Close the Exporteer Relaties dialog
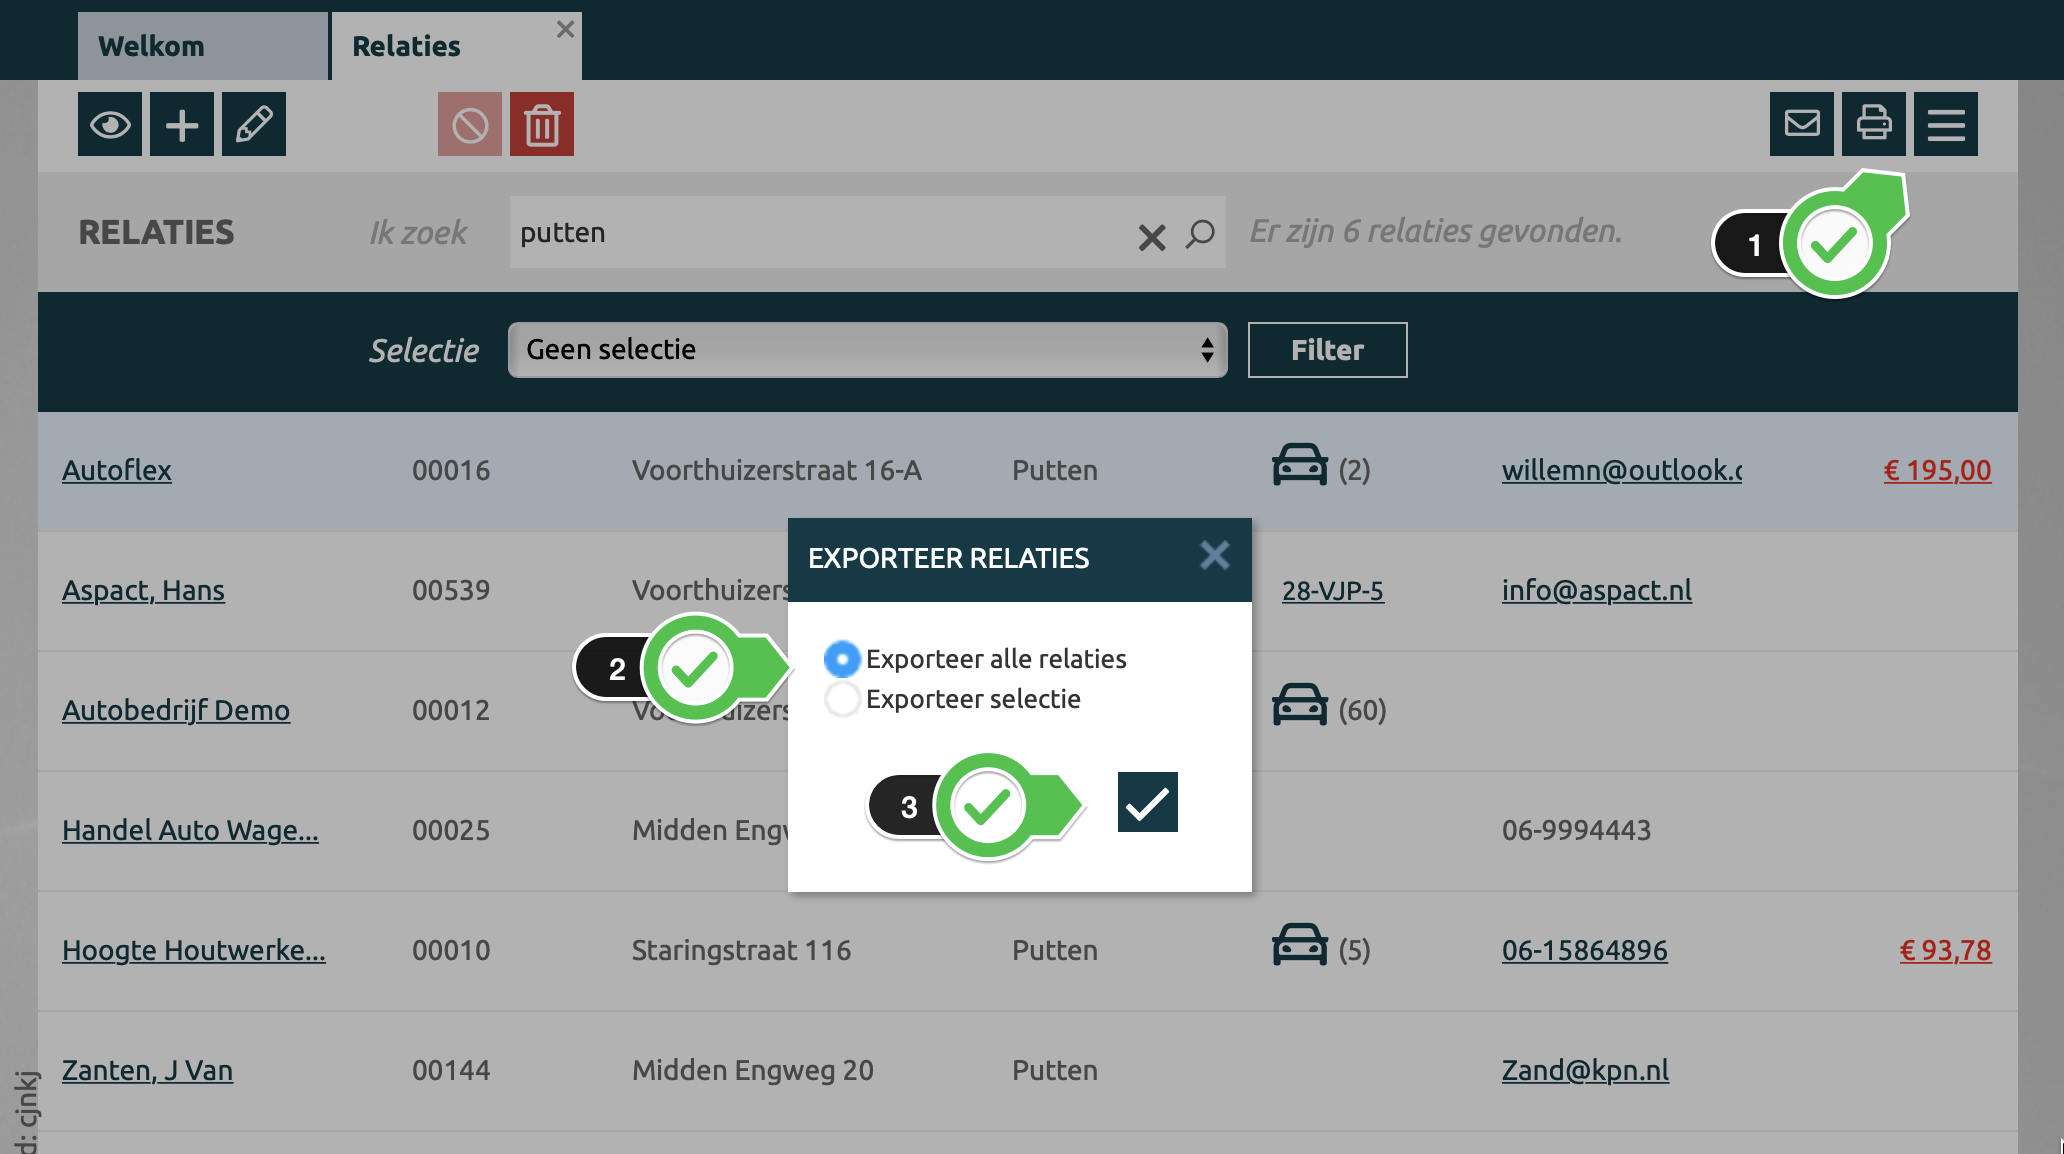 point(1214,556)
